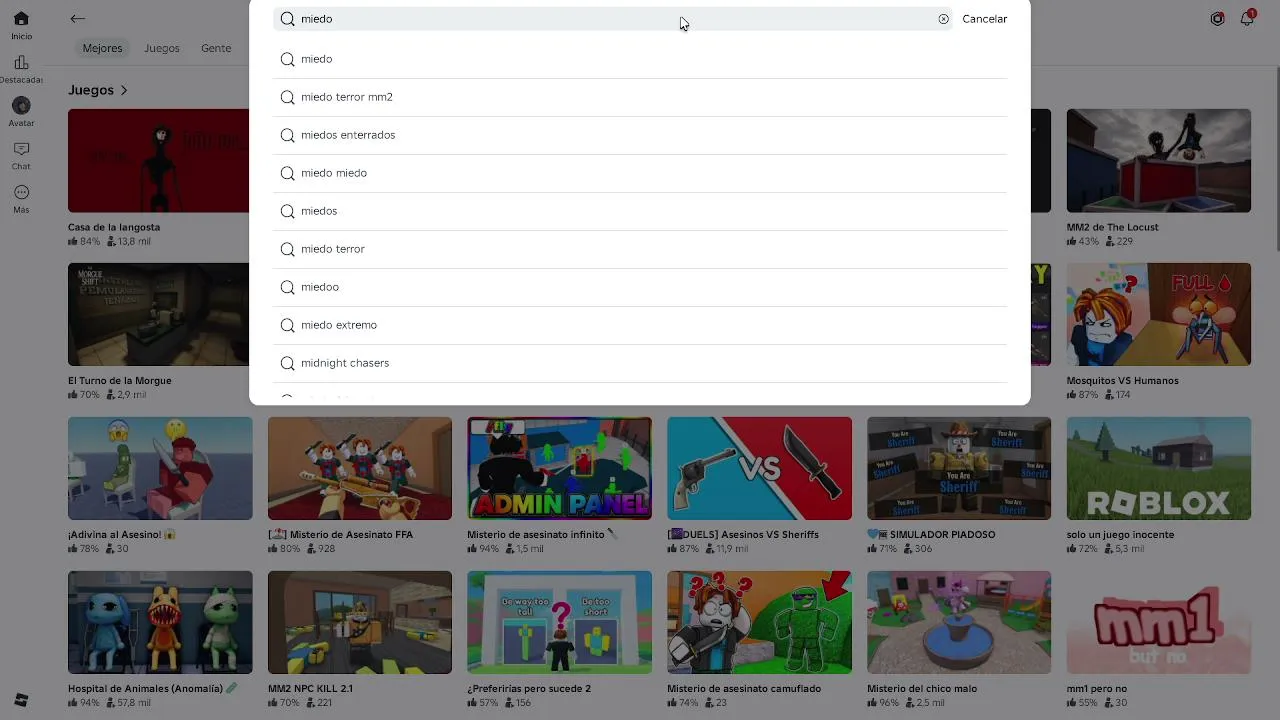Click inside the search field containing 'miedo'
This screenshot has width=1280, height=720.
(x=612, y=19)
